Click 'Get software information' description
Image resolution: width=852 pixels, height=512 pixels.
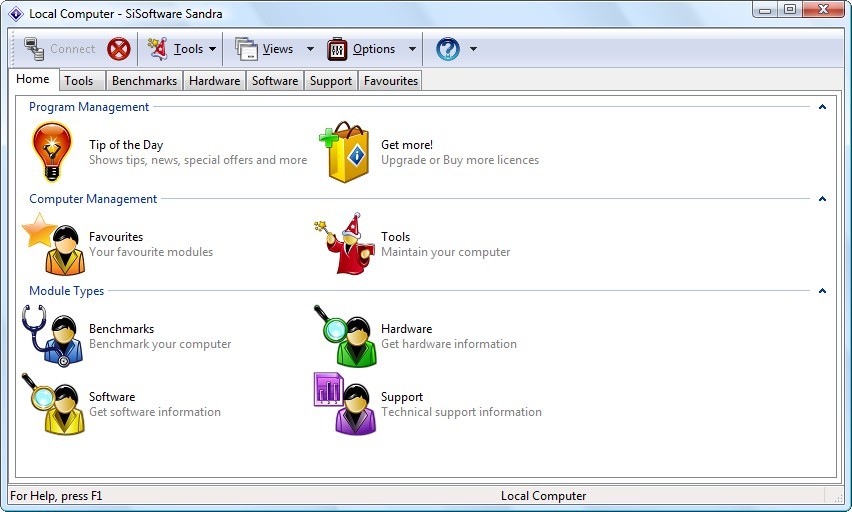pos(155,412)
